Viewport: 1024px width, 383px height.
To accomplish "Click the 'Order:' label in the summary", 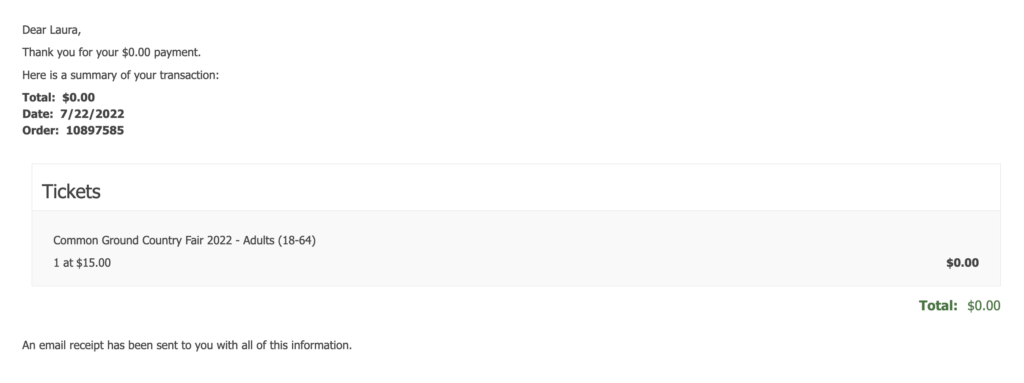I will [x=40, y=130].
